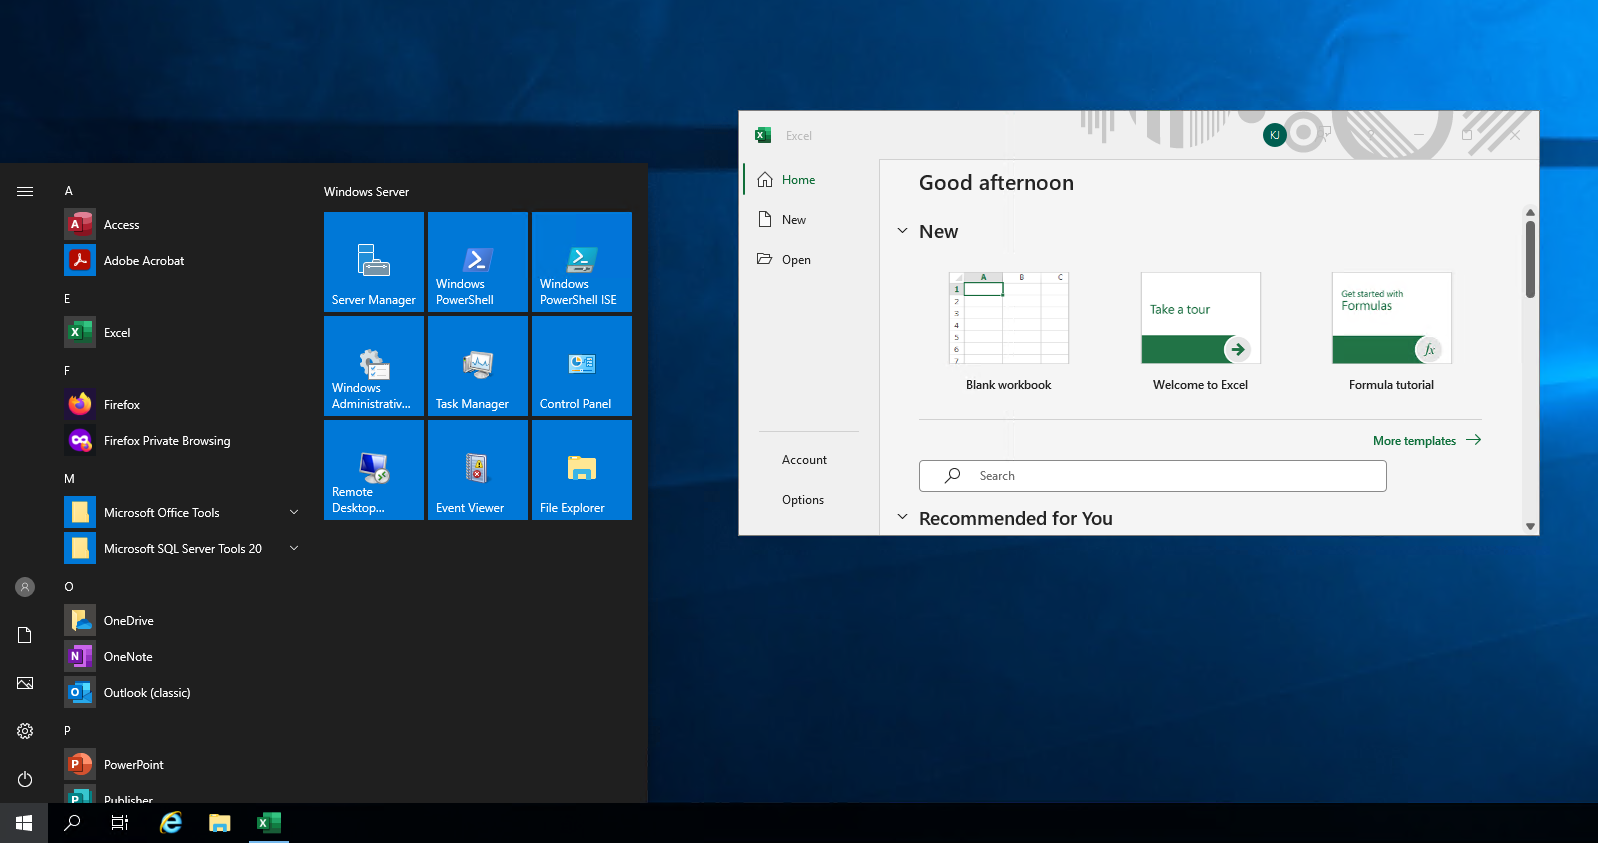The width and height of the screenshot is (1598, 843).
Task: Open taskbar search magnifier
Action: point(72,823)
